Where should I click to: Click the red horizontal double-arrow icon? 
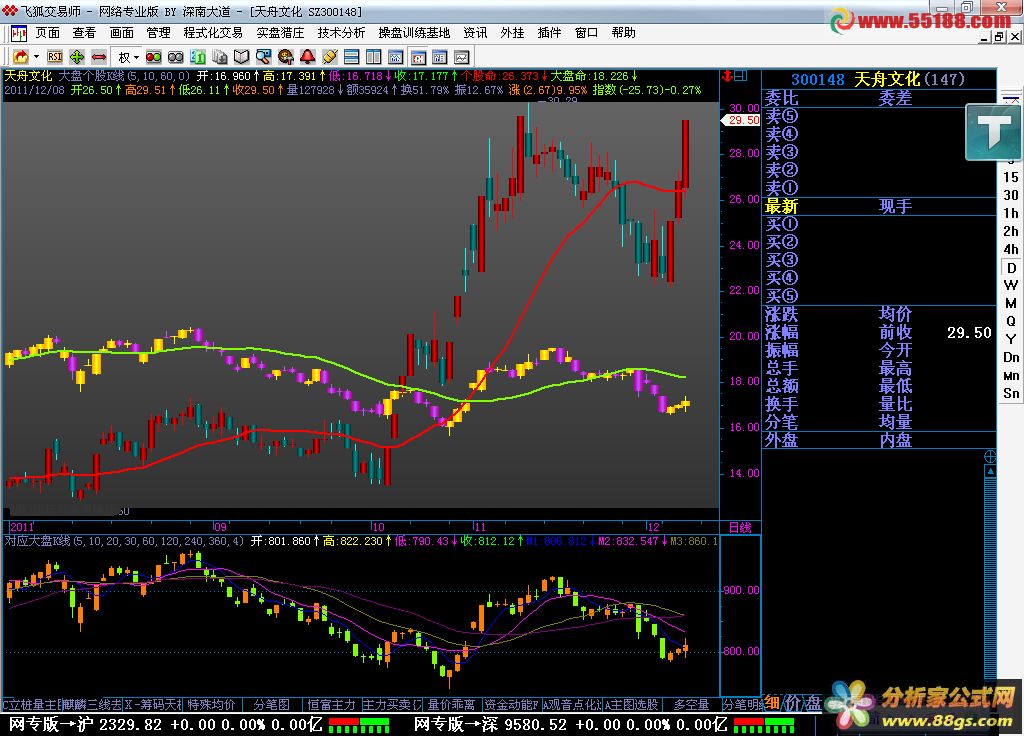pyautogui.click(x=99, y=57)
